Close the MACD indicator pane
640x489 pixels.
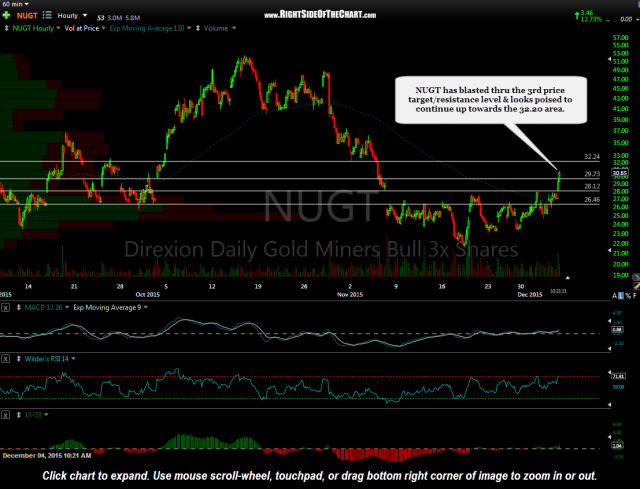coord(5,308)
